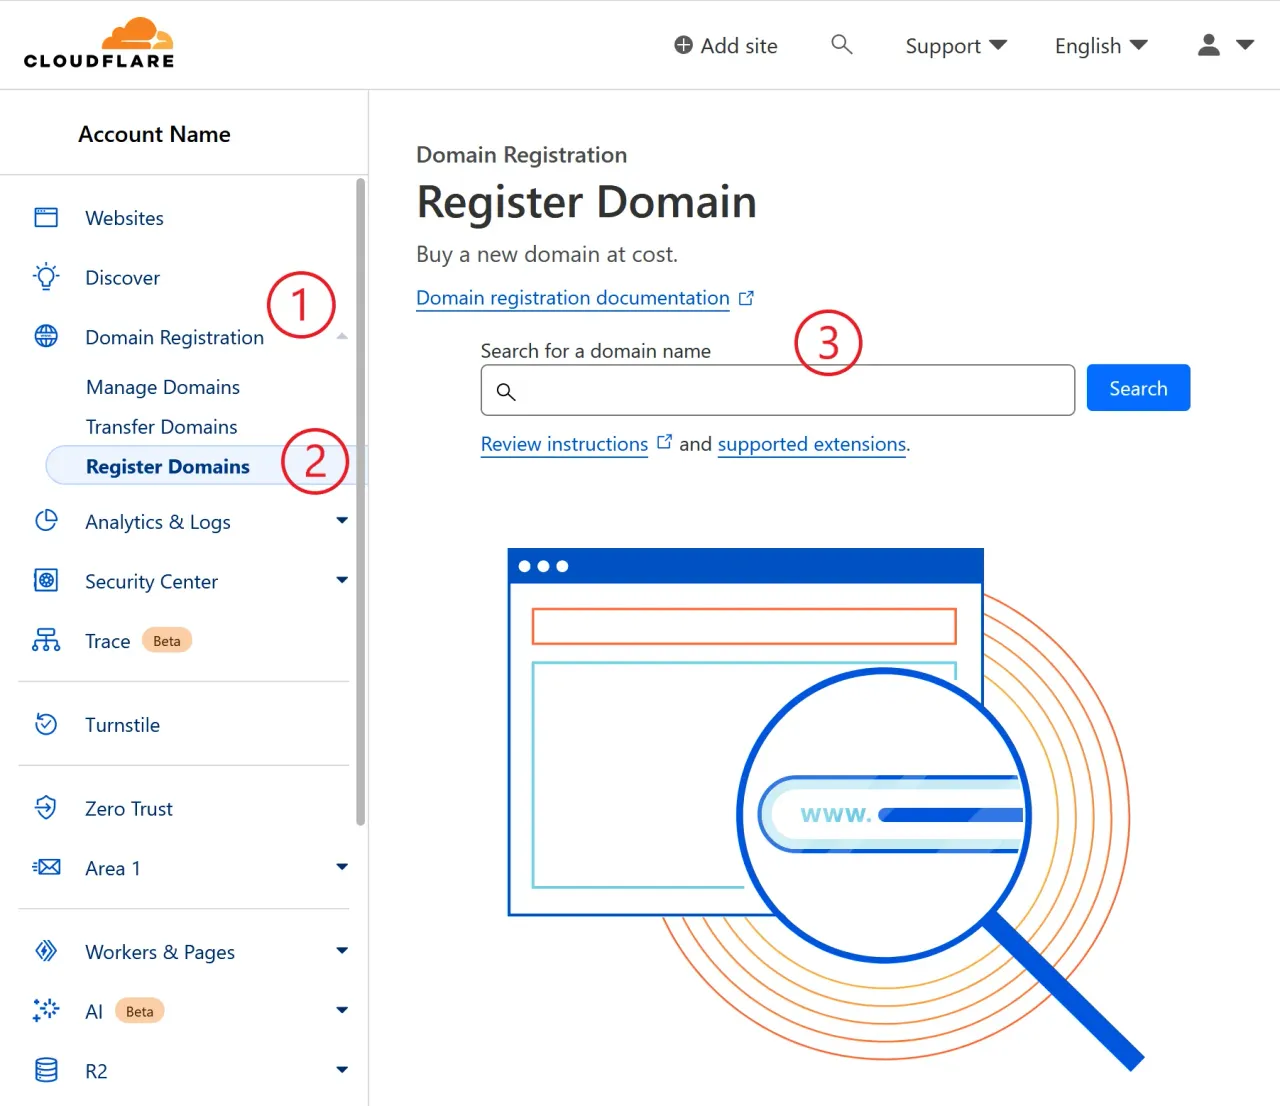The width and height of the screenshot is (1280, 1106).
Task: Go to Websites in the sidebar
Action: coord(124,218)
